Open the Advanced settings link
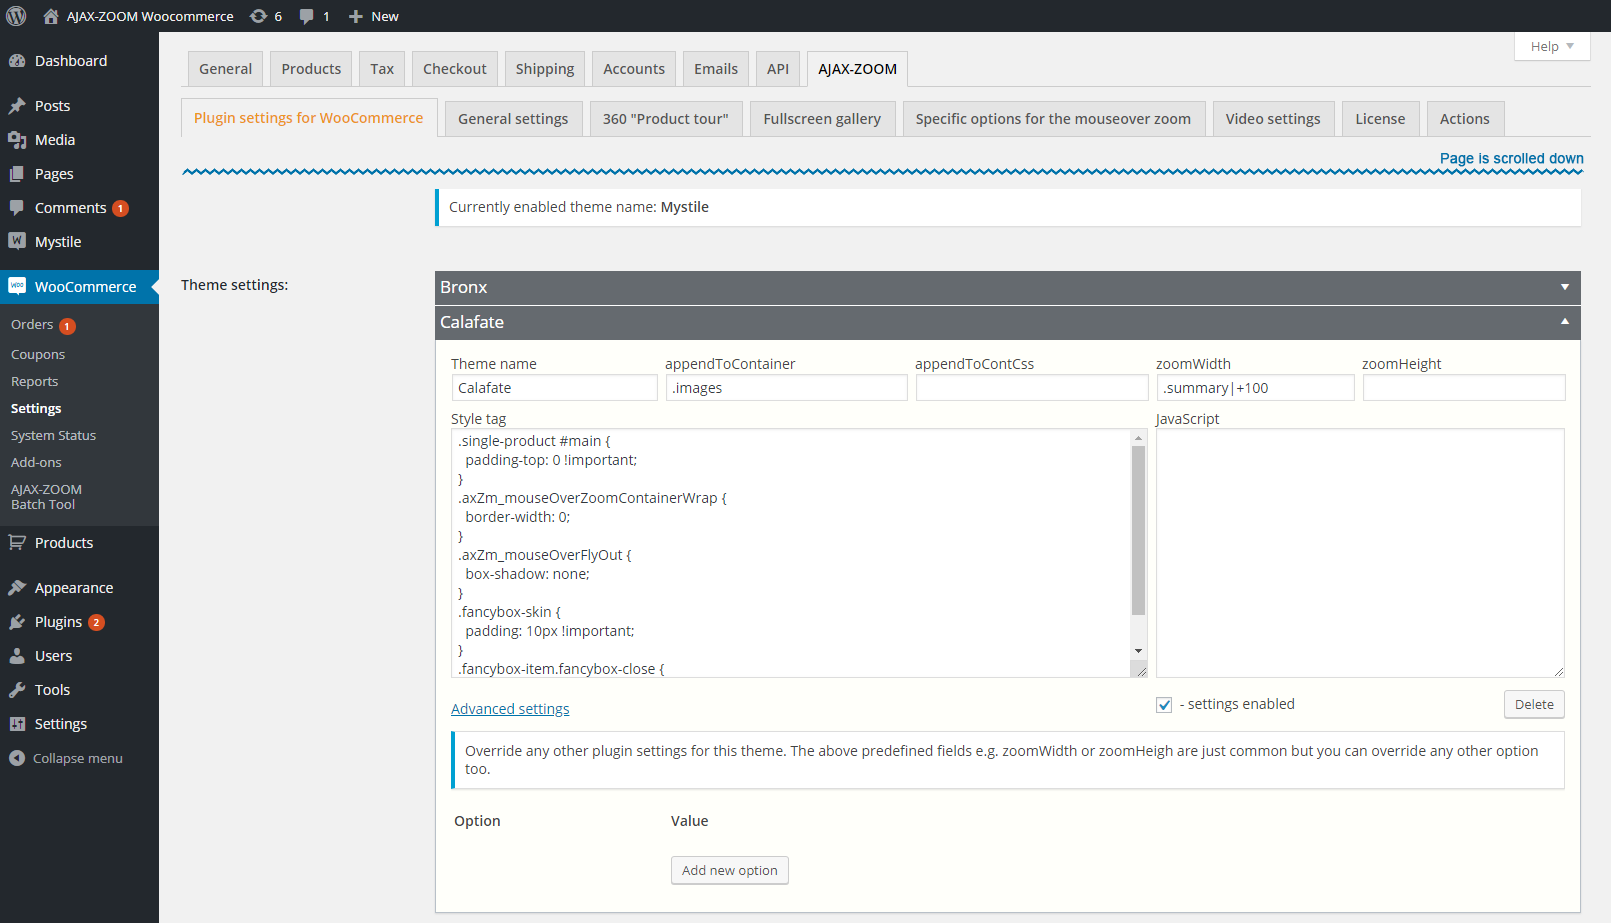This screenshot has height=923, width=1611. (510, 709)
